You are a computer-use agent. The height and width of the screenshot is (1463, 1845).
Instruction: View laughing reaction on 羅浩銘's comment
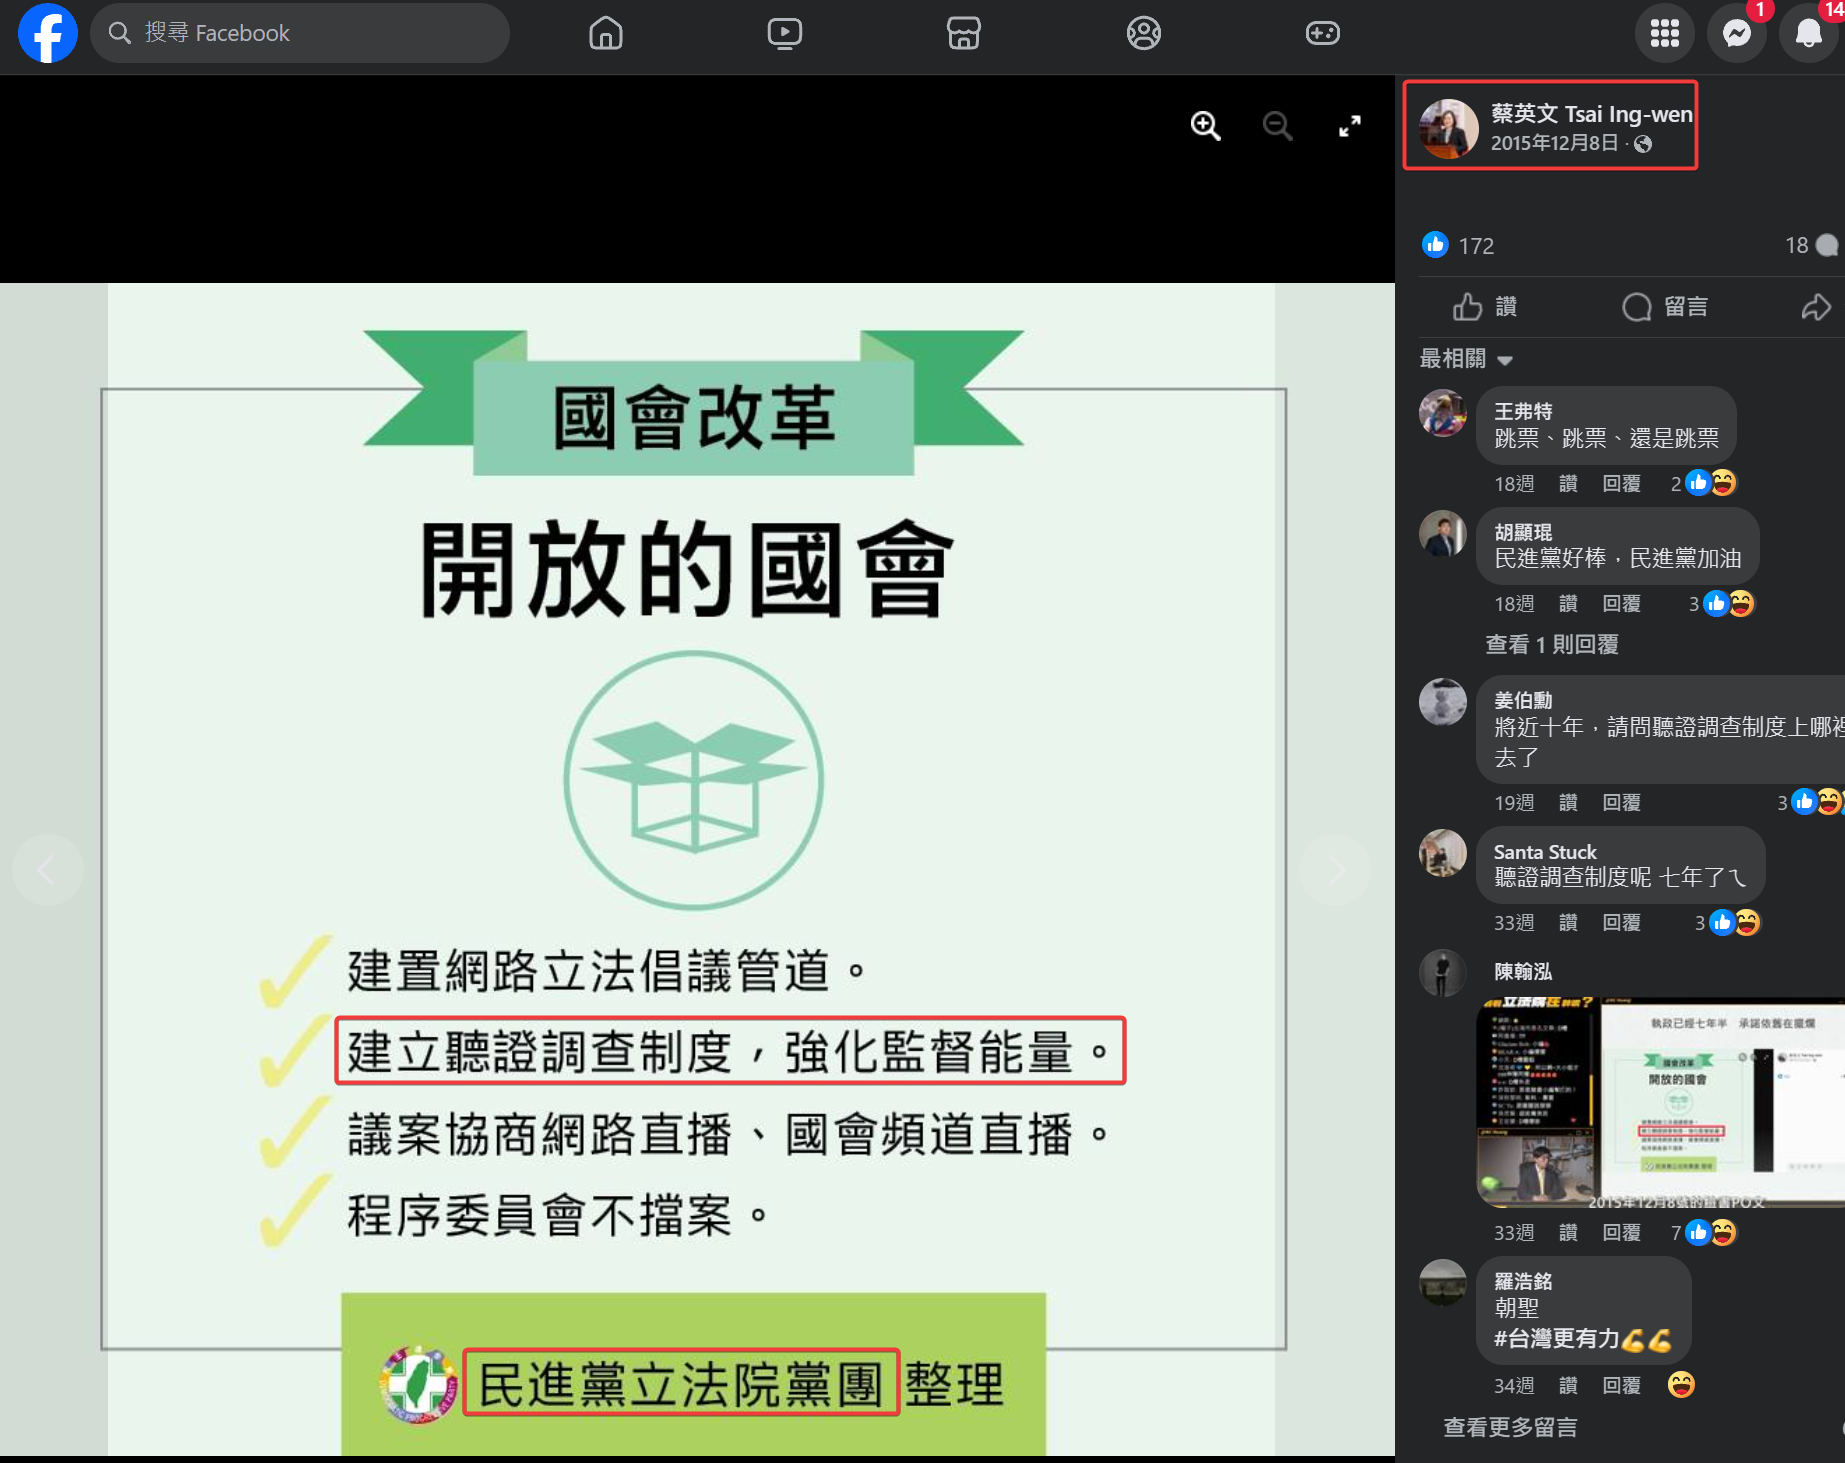[1681, 1385]
